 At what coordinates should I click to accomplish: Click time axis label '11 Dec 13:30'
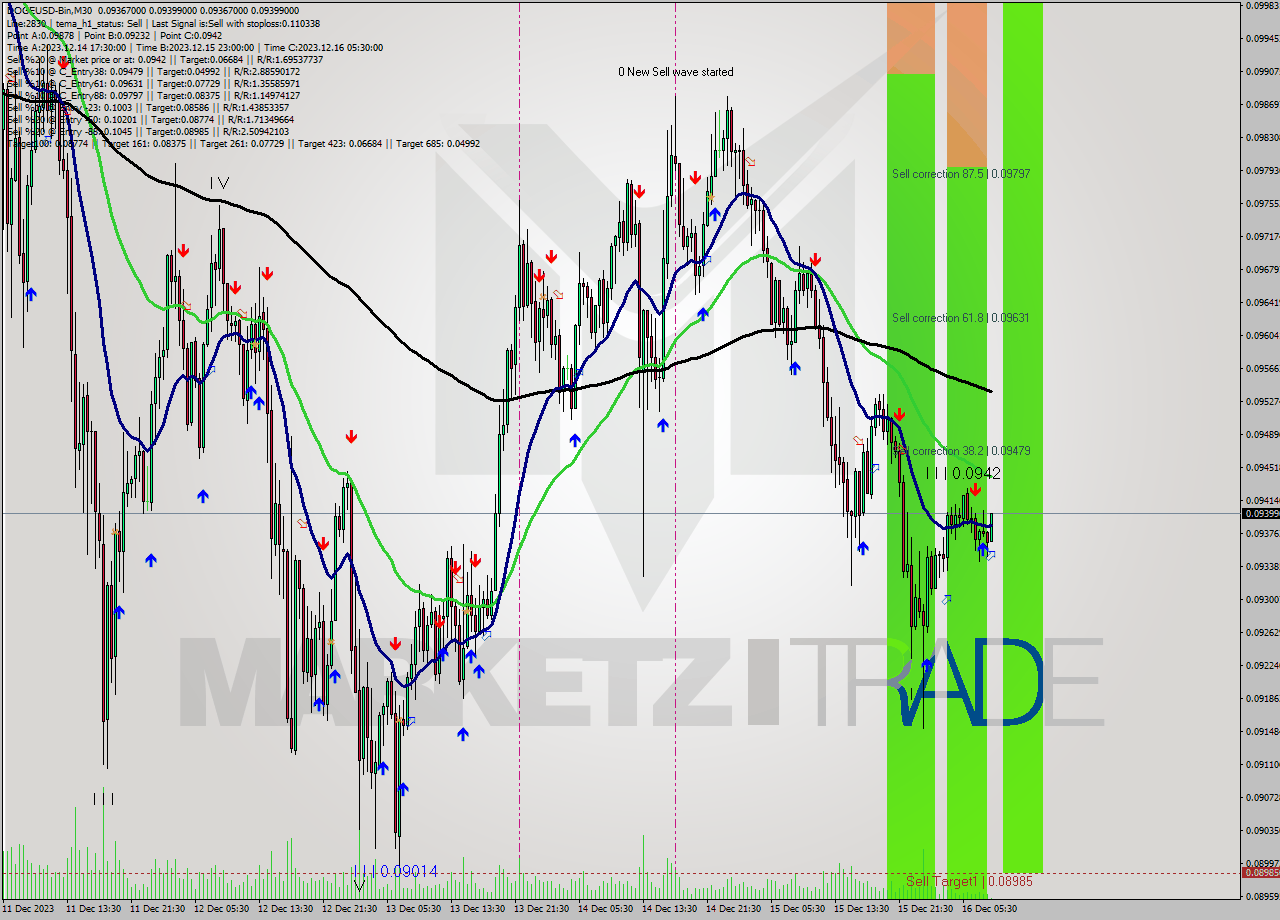(x=94, y=909)
